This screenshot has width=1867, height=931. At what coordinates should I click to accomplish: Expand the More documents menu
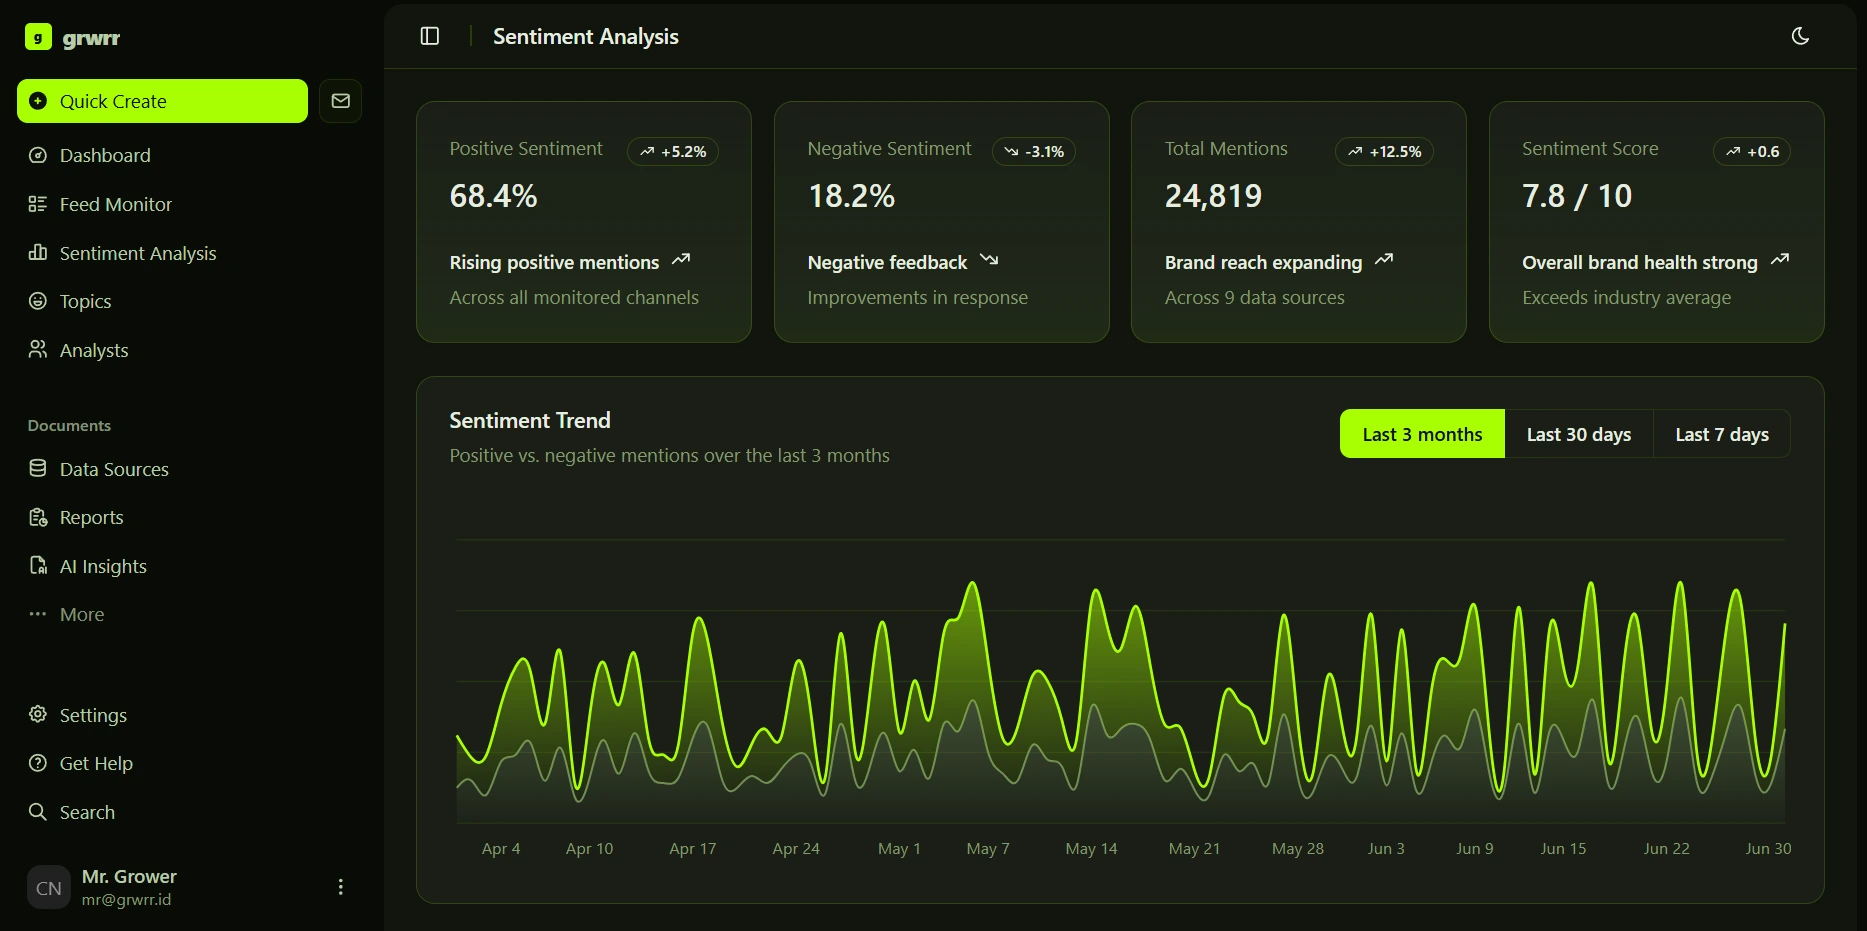[81, 614]
